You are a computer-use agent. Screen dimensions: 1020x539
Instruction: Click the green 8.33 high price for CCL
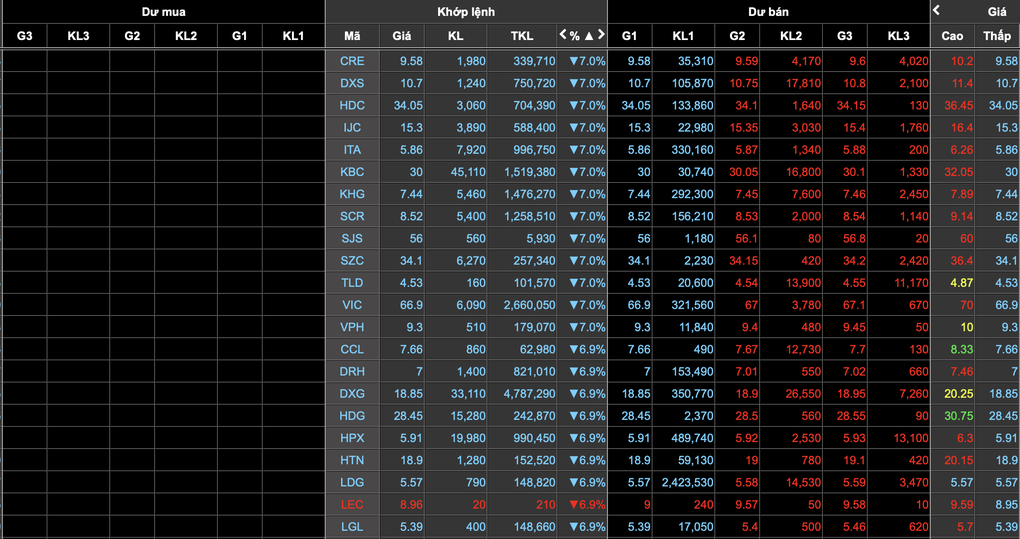tap(961, 349)
